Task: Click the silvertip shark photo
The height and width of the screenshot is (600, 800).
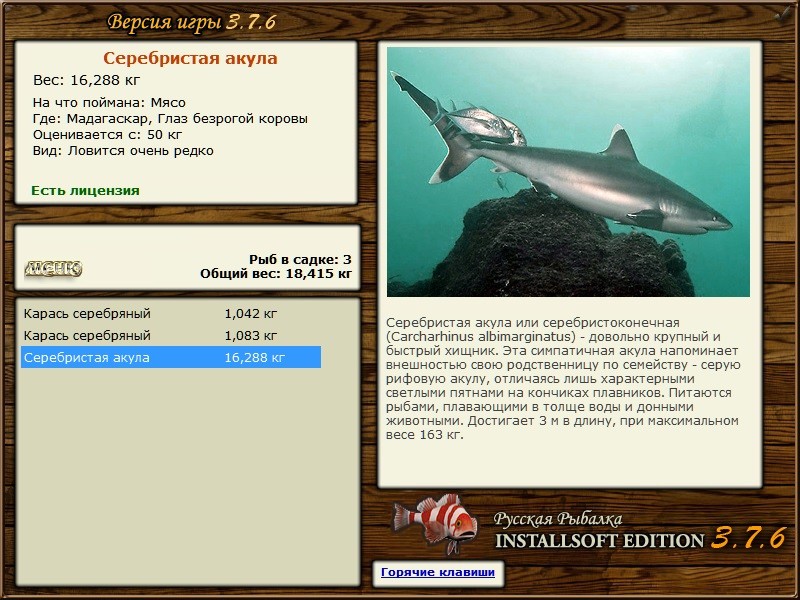Action: (568, 171)
